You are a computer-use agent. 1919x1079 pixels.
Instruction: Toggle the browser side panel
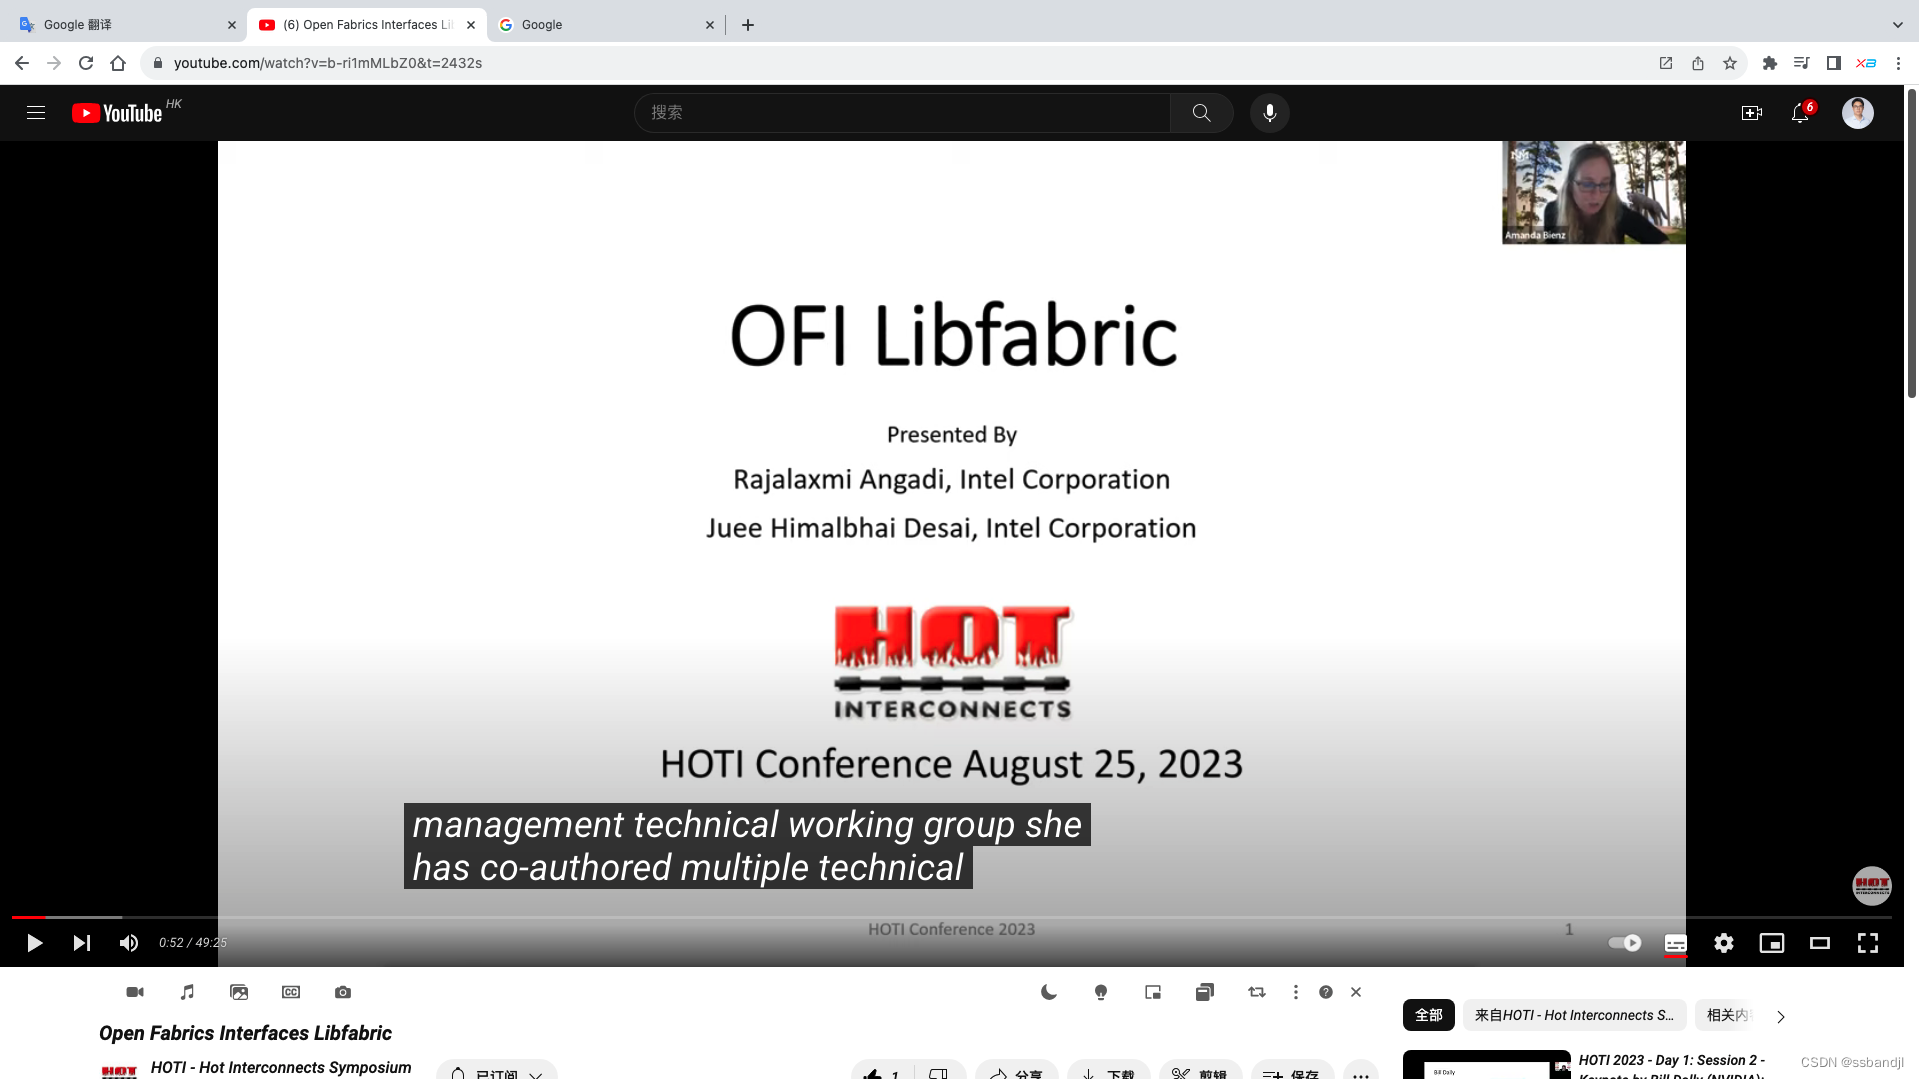tap(1834, 63)
